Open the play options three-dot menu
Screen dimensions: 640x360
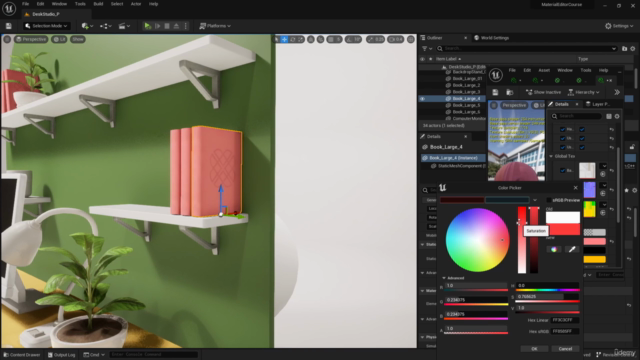click(x=186, y=26)
